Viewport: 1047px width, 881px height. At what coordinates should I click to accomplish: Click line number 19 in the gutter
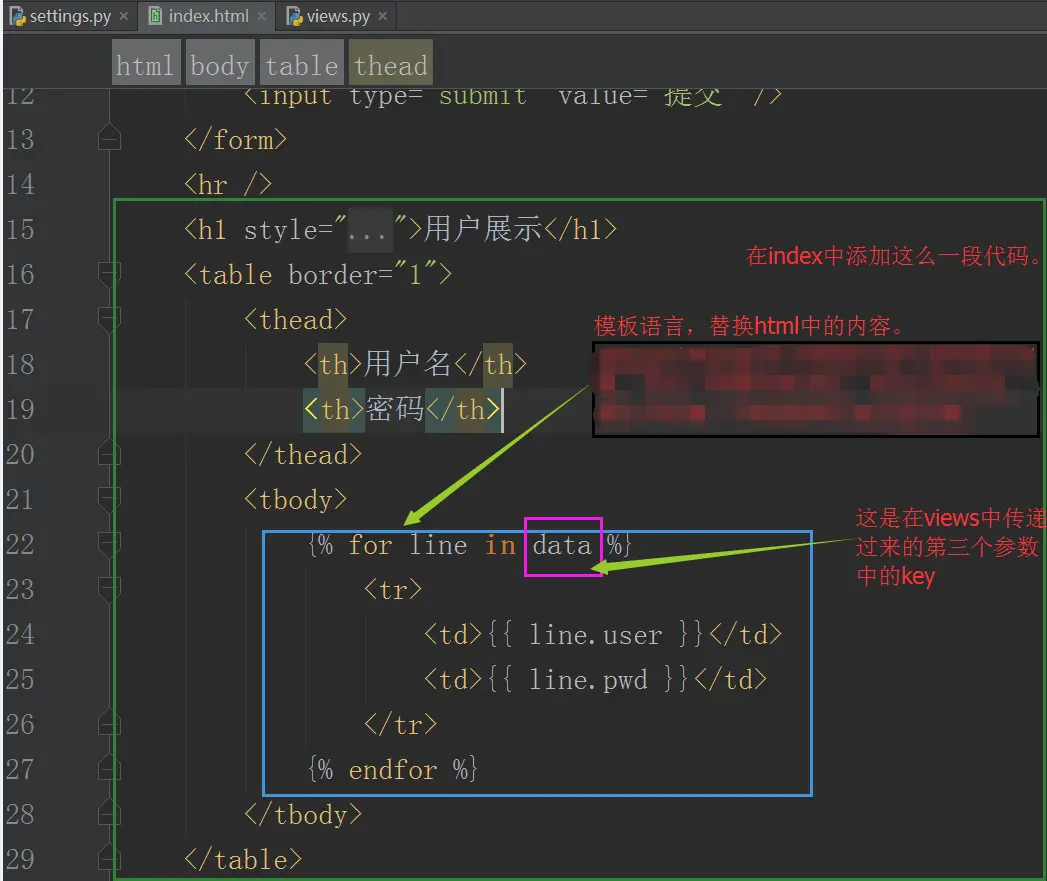pos(20,409)
